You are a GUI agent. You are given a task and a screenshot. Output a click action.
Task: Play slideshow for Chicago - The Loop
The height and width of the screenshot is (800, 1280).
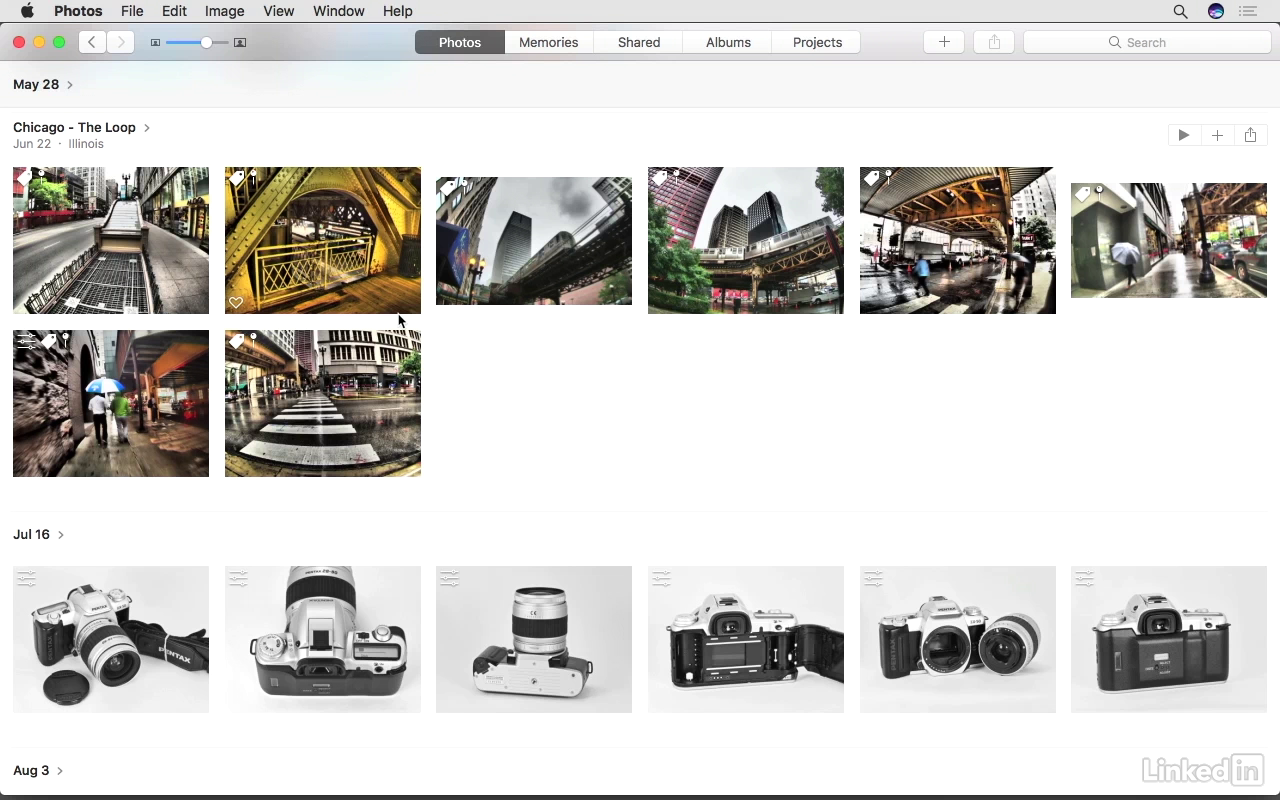[x=1184, y=135]
